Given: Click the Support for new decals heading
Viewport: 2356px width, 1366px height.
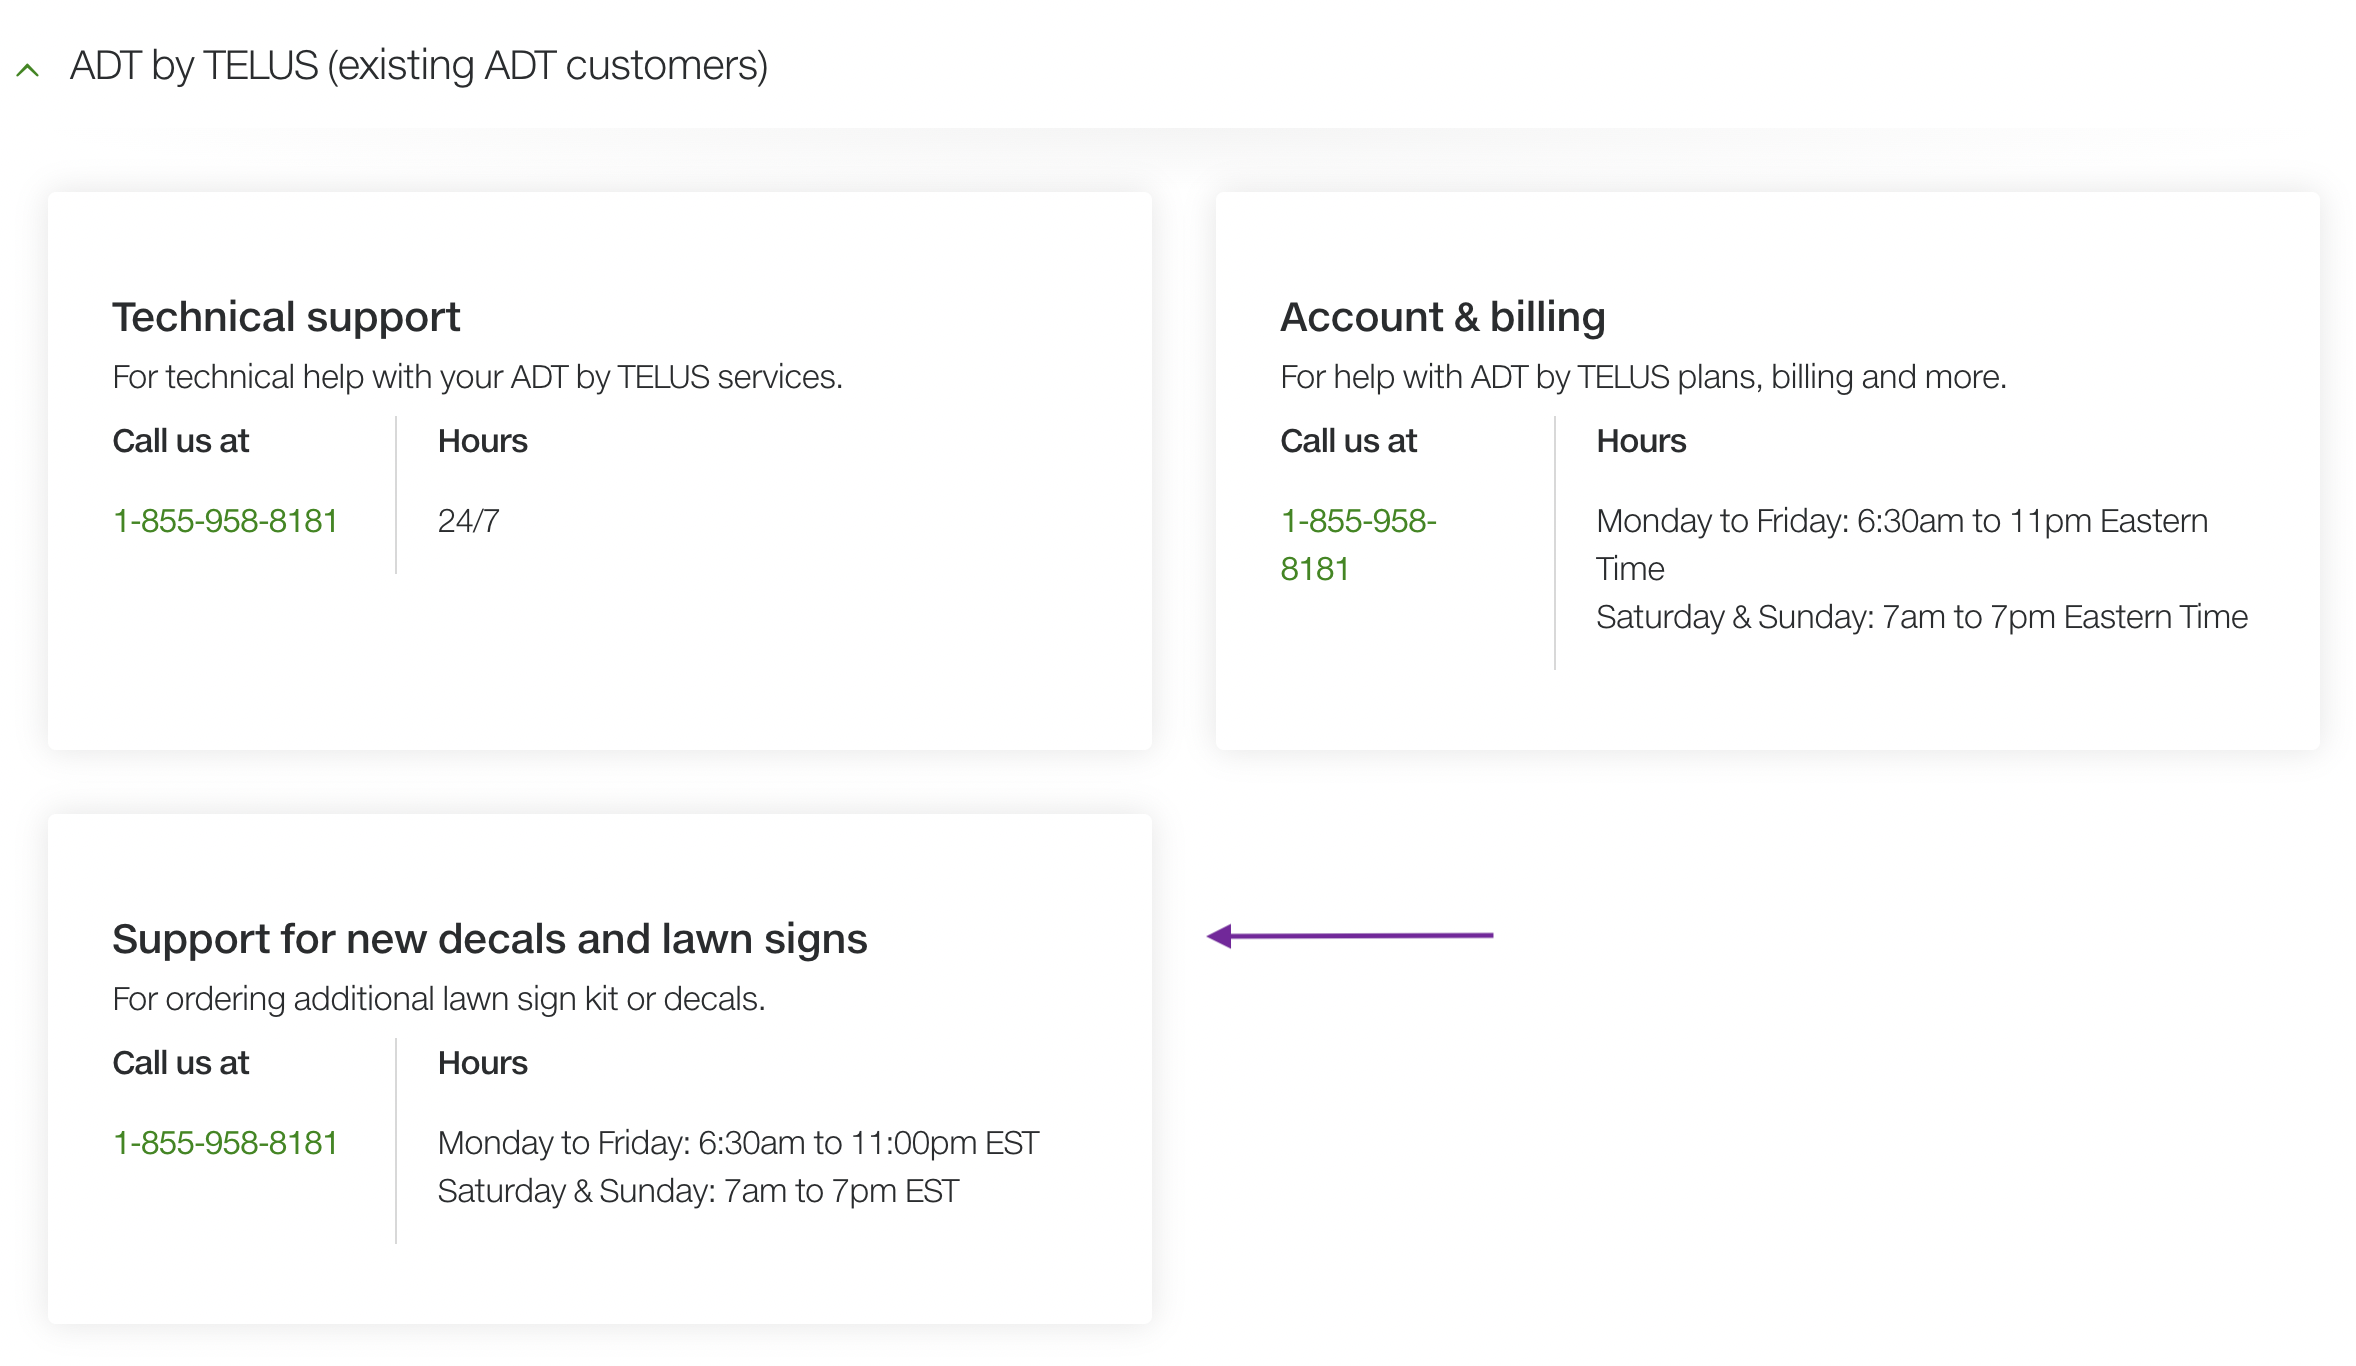Looking at the screenshot, I should (x=489, y=939).
